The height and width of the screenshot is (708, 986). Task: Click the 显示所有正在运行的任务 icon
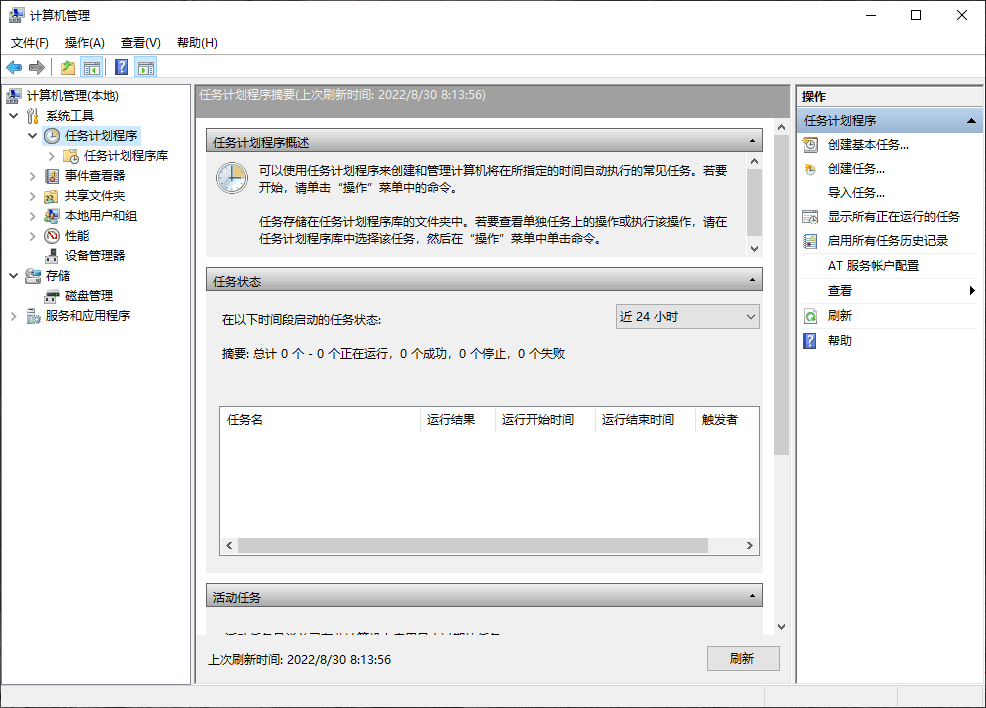811,217
